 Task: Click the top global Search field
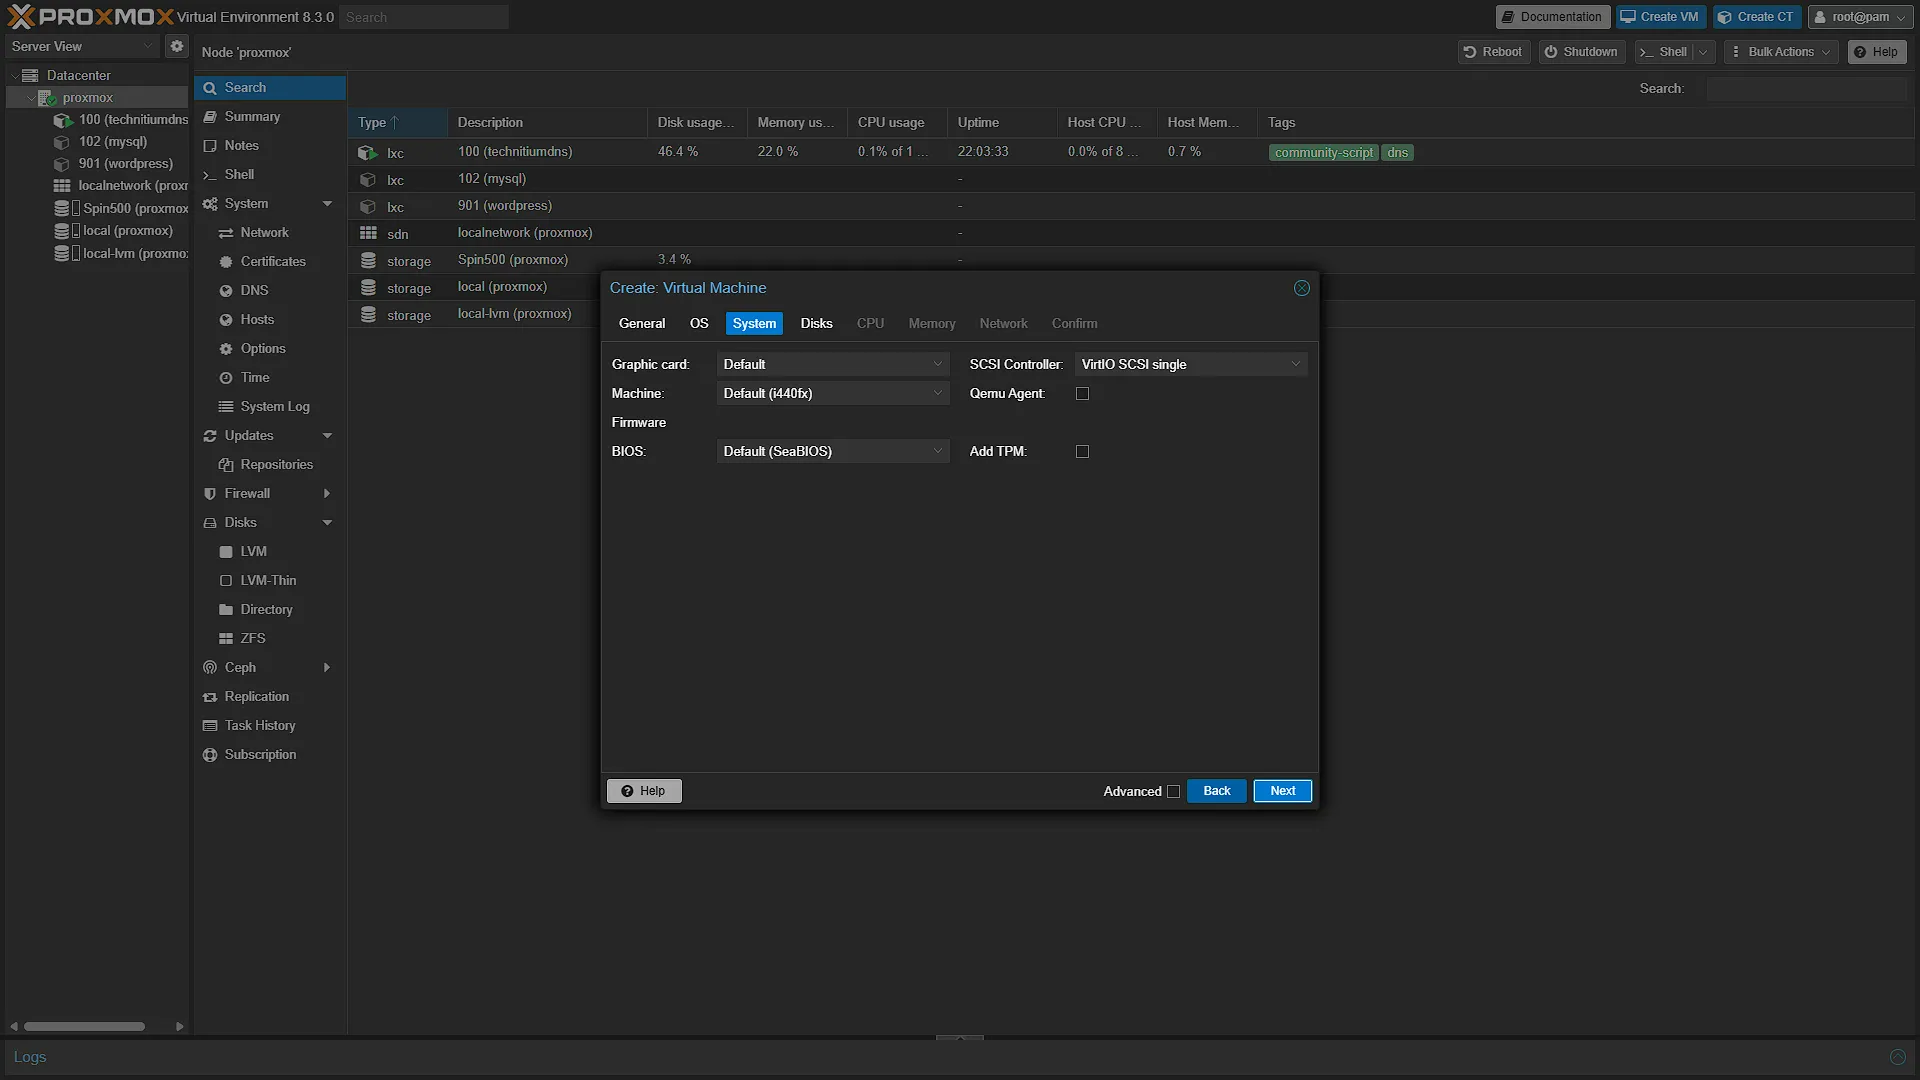424,17
